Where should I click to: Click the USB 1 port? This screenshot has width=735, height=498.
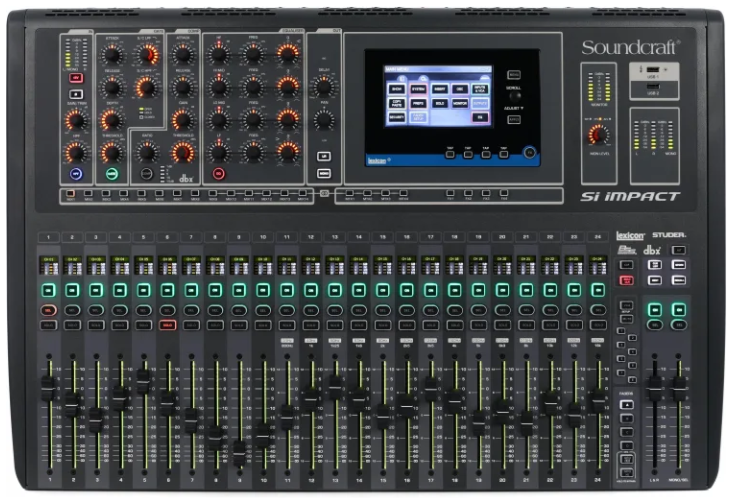[653, 69]
